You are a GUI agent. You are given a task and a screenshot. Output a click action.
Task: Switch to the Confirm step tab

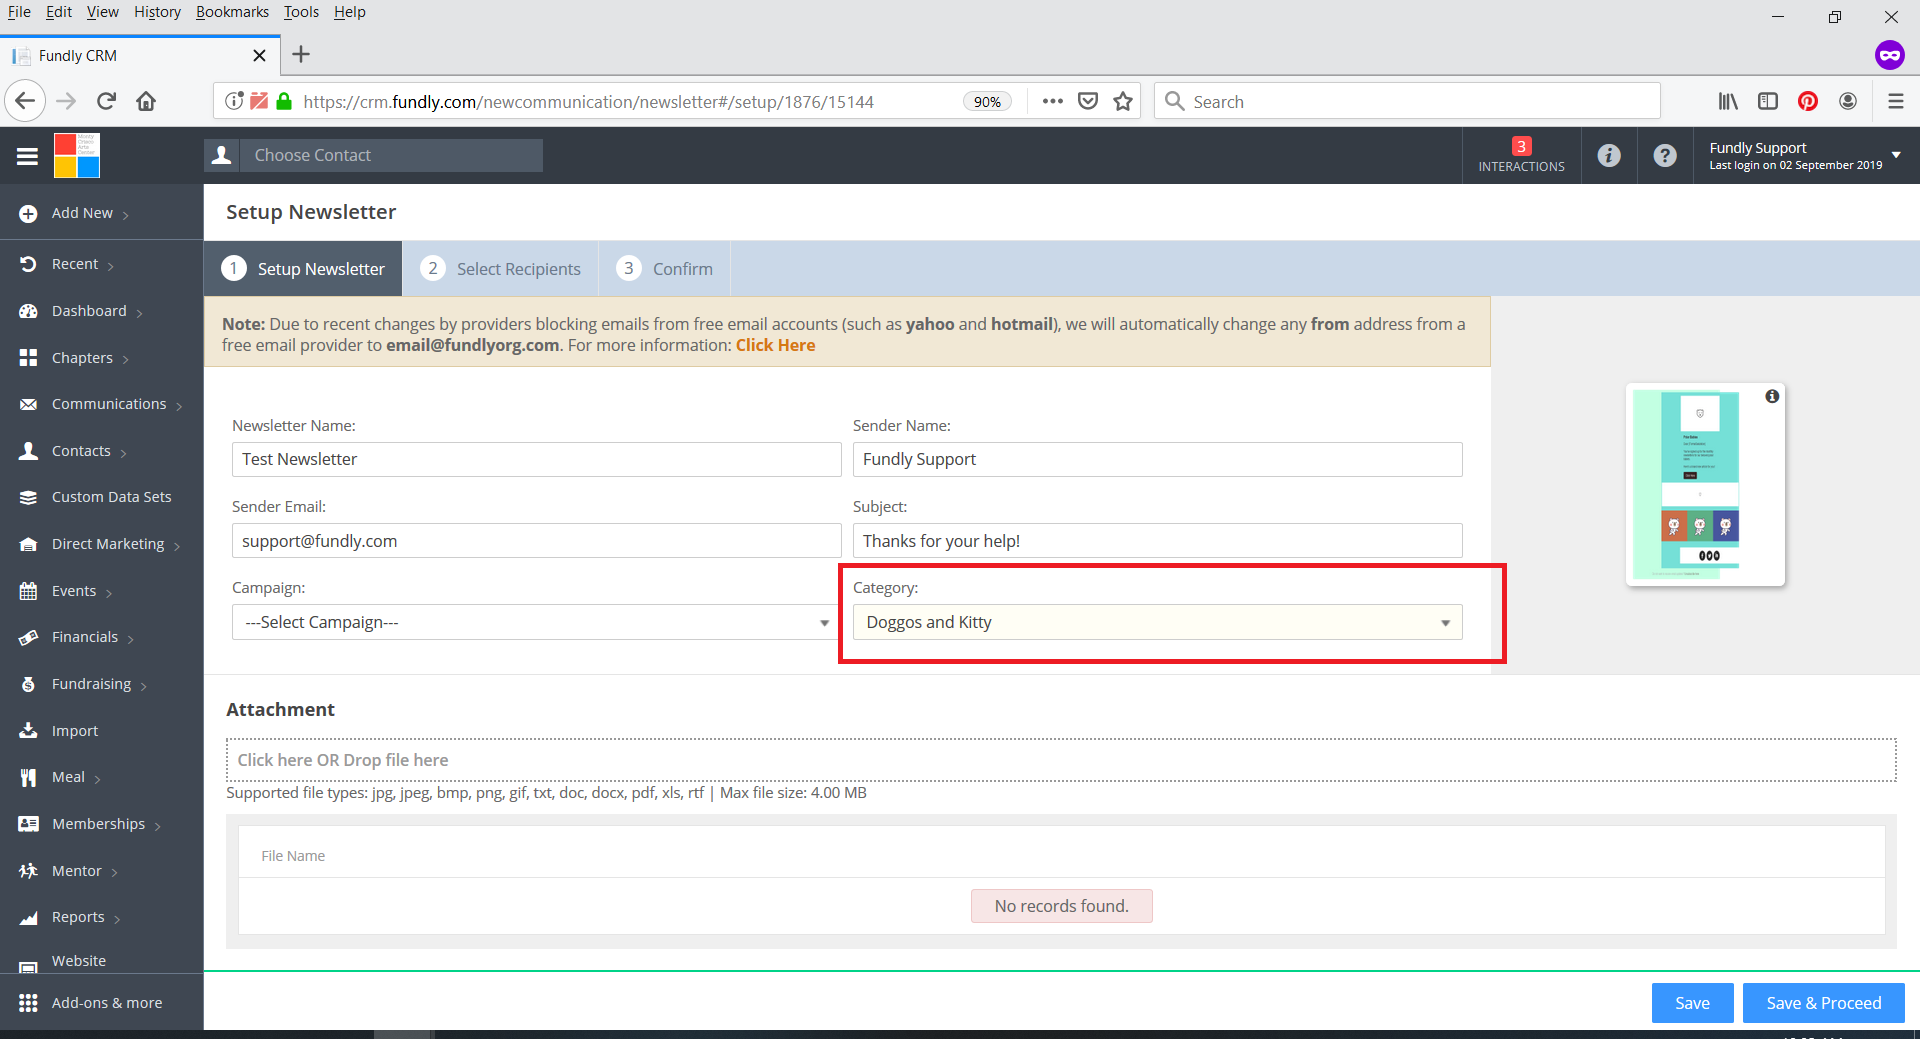[x=665, y=268]
